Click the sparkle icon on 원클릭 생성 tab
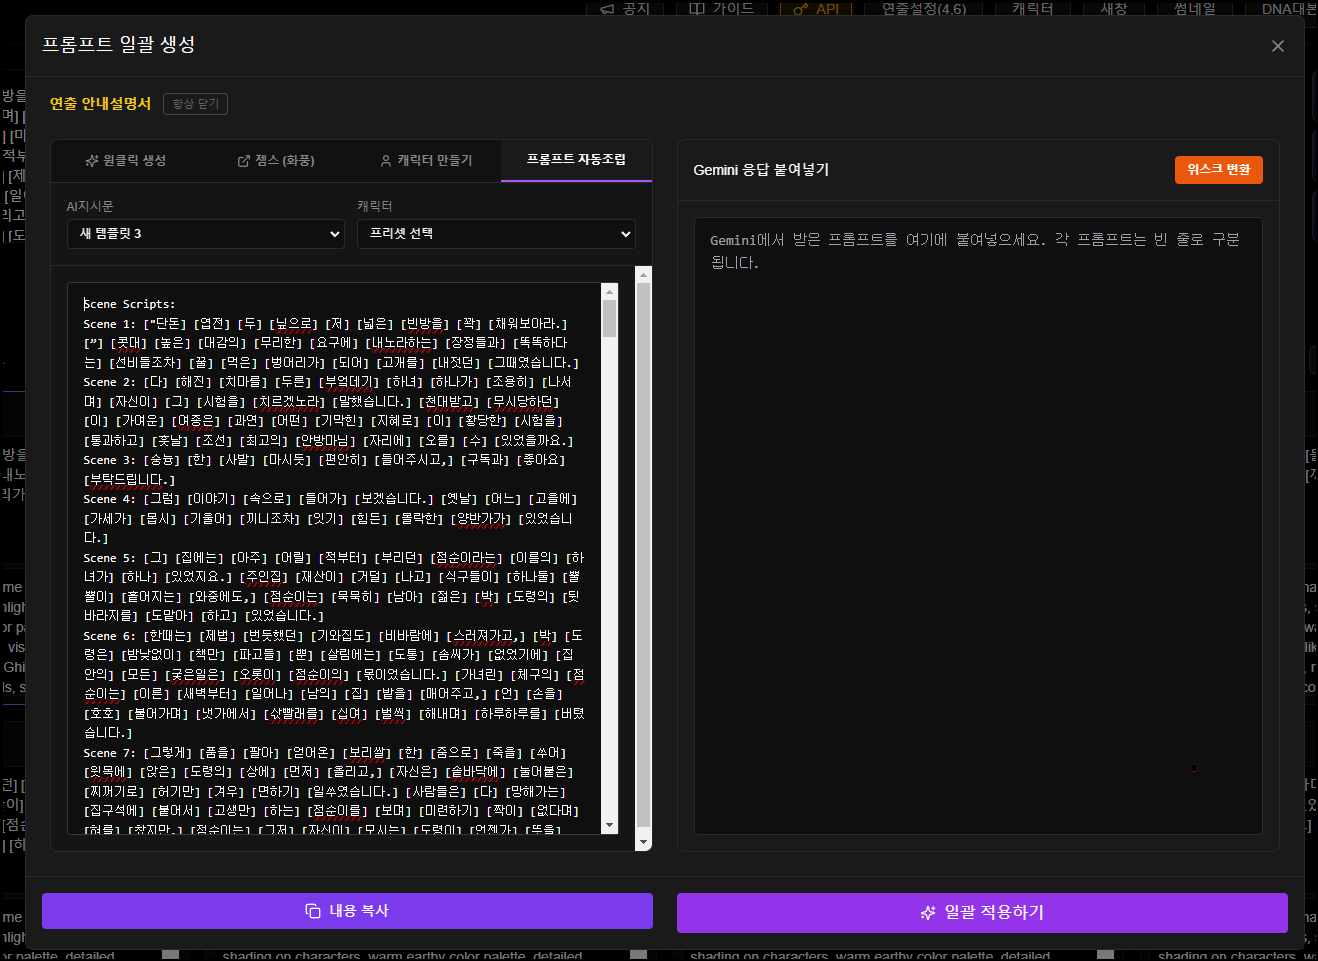Viewport: 1318px width, 961px height. [x=92, y=161]
